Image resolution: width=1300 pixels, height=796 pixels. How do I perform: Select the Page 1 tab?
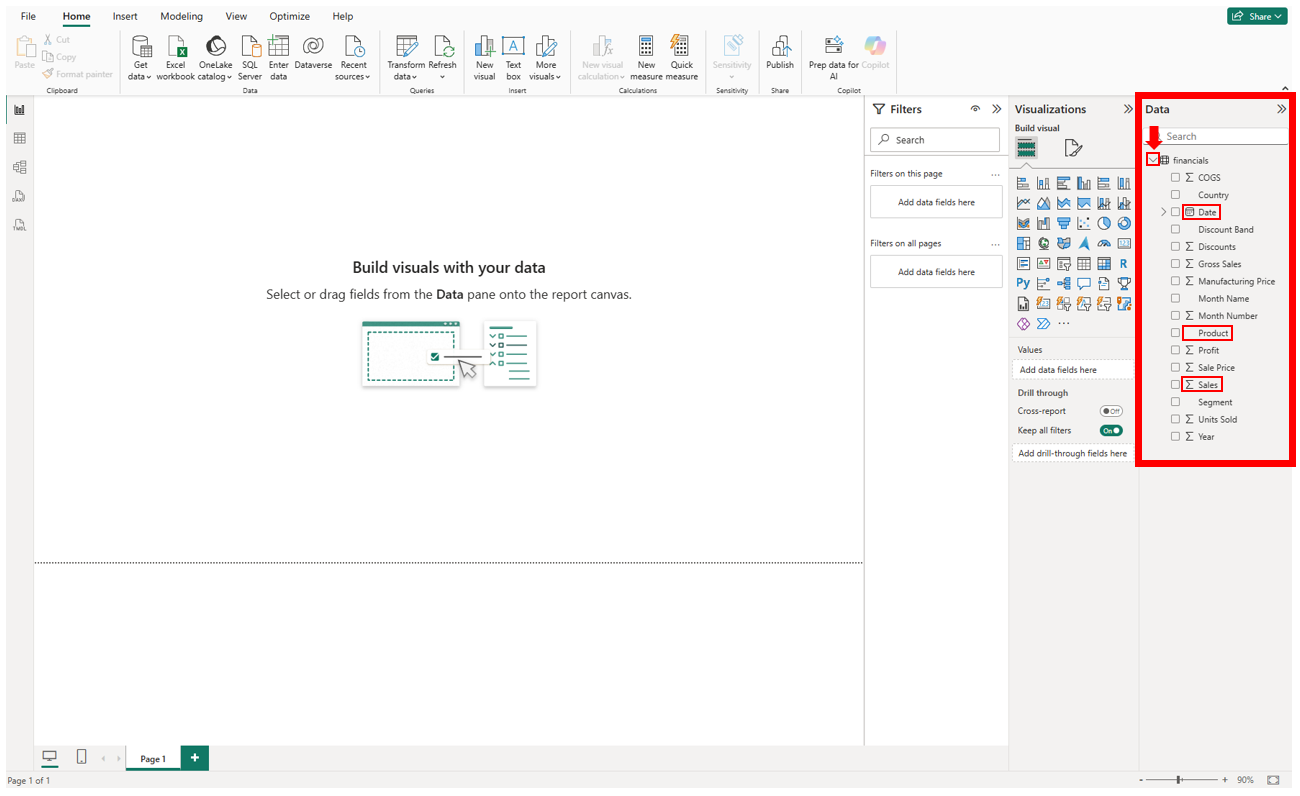153,759
